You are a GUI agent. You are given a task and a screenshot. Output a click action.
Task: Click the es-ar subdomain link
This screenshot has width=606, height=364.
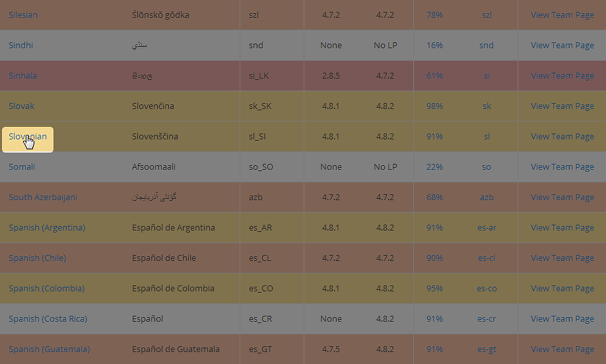[x=487, y=228]
